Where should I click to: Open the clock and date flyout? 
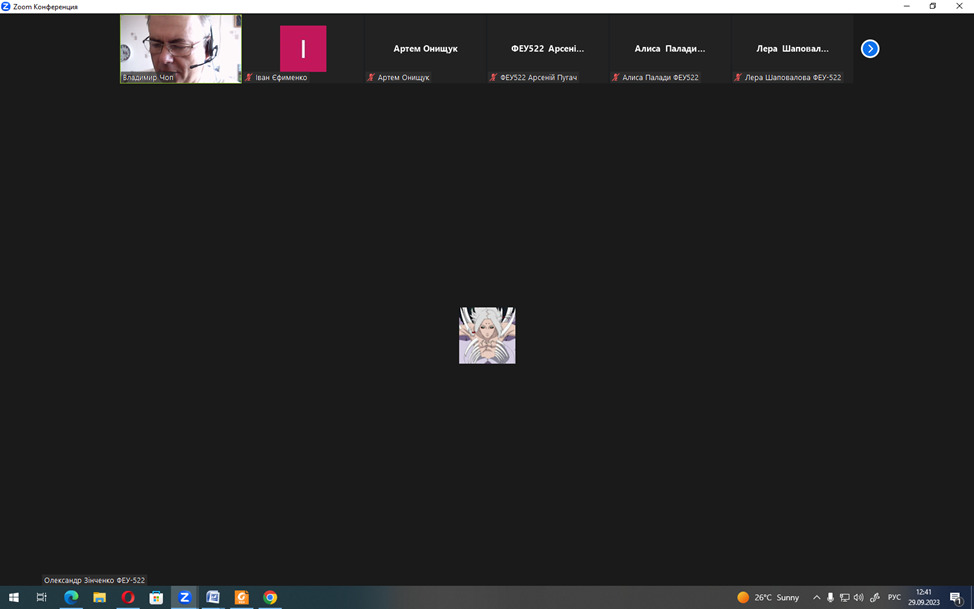point(924,597)
